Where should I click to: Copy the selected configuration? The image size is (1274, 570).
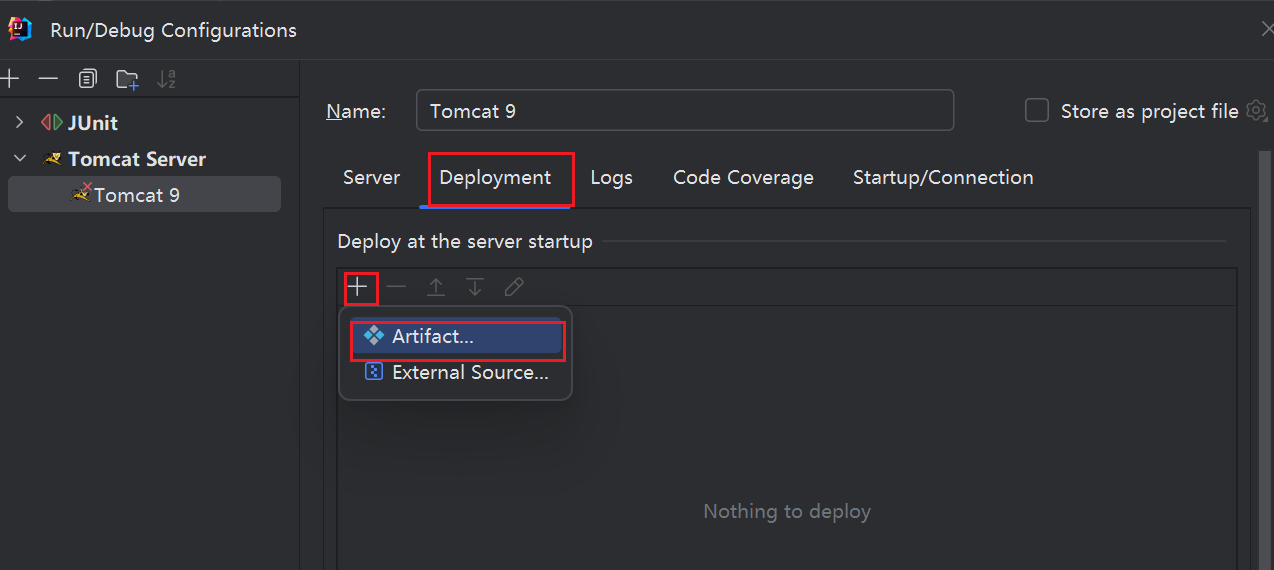tap(88, 78)
